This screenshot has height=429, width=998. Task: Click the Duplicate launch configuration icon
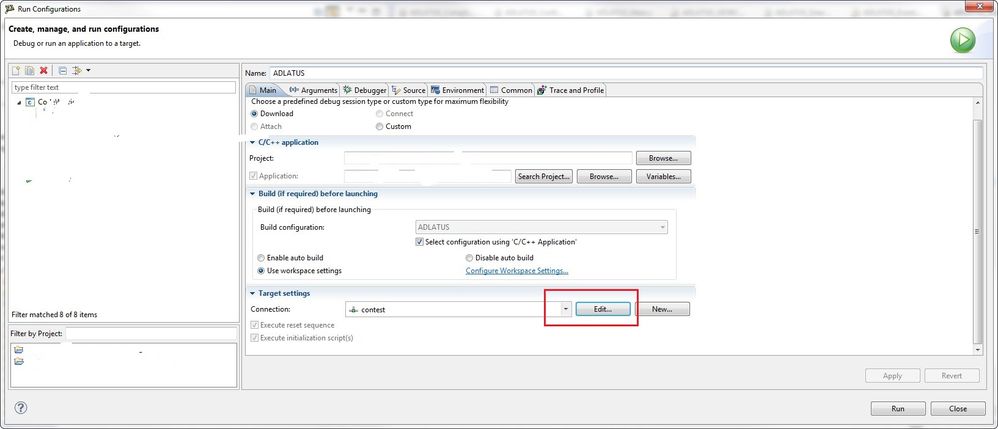click(30, 71)
